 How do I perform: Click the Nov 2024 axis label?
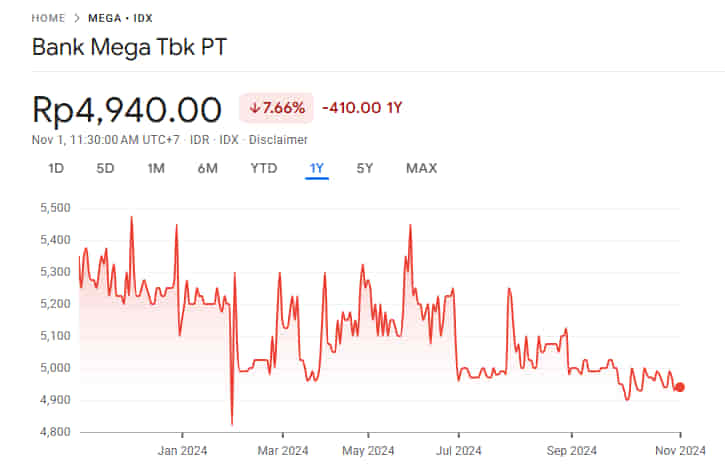pyautogui.click(x=680, y=450)
